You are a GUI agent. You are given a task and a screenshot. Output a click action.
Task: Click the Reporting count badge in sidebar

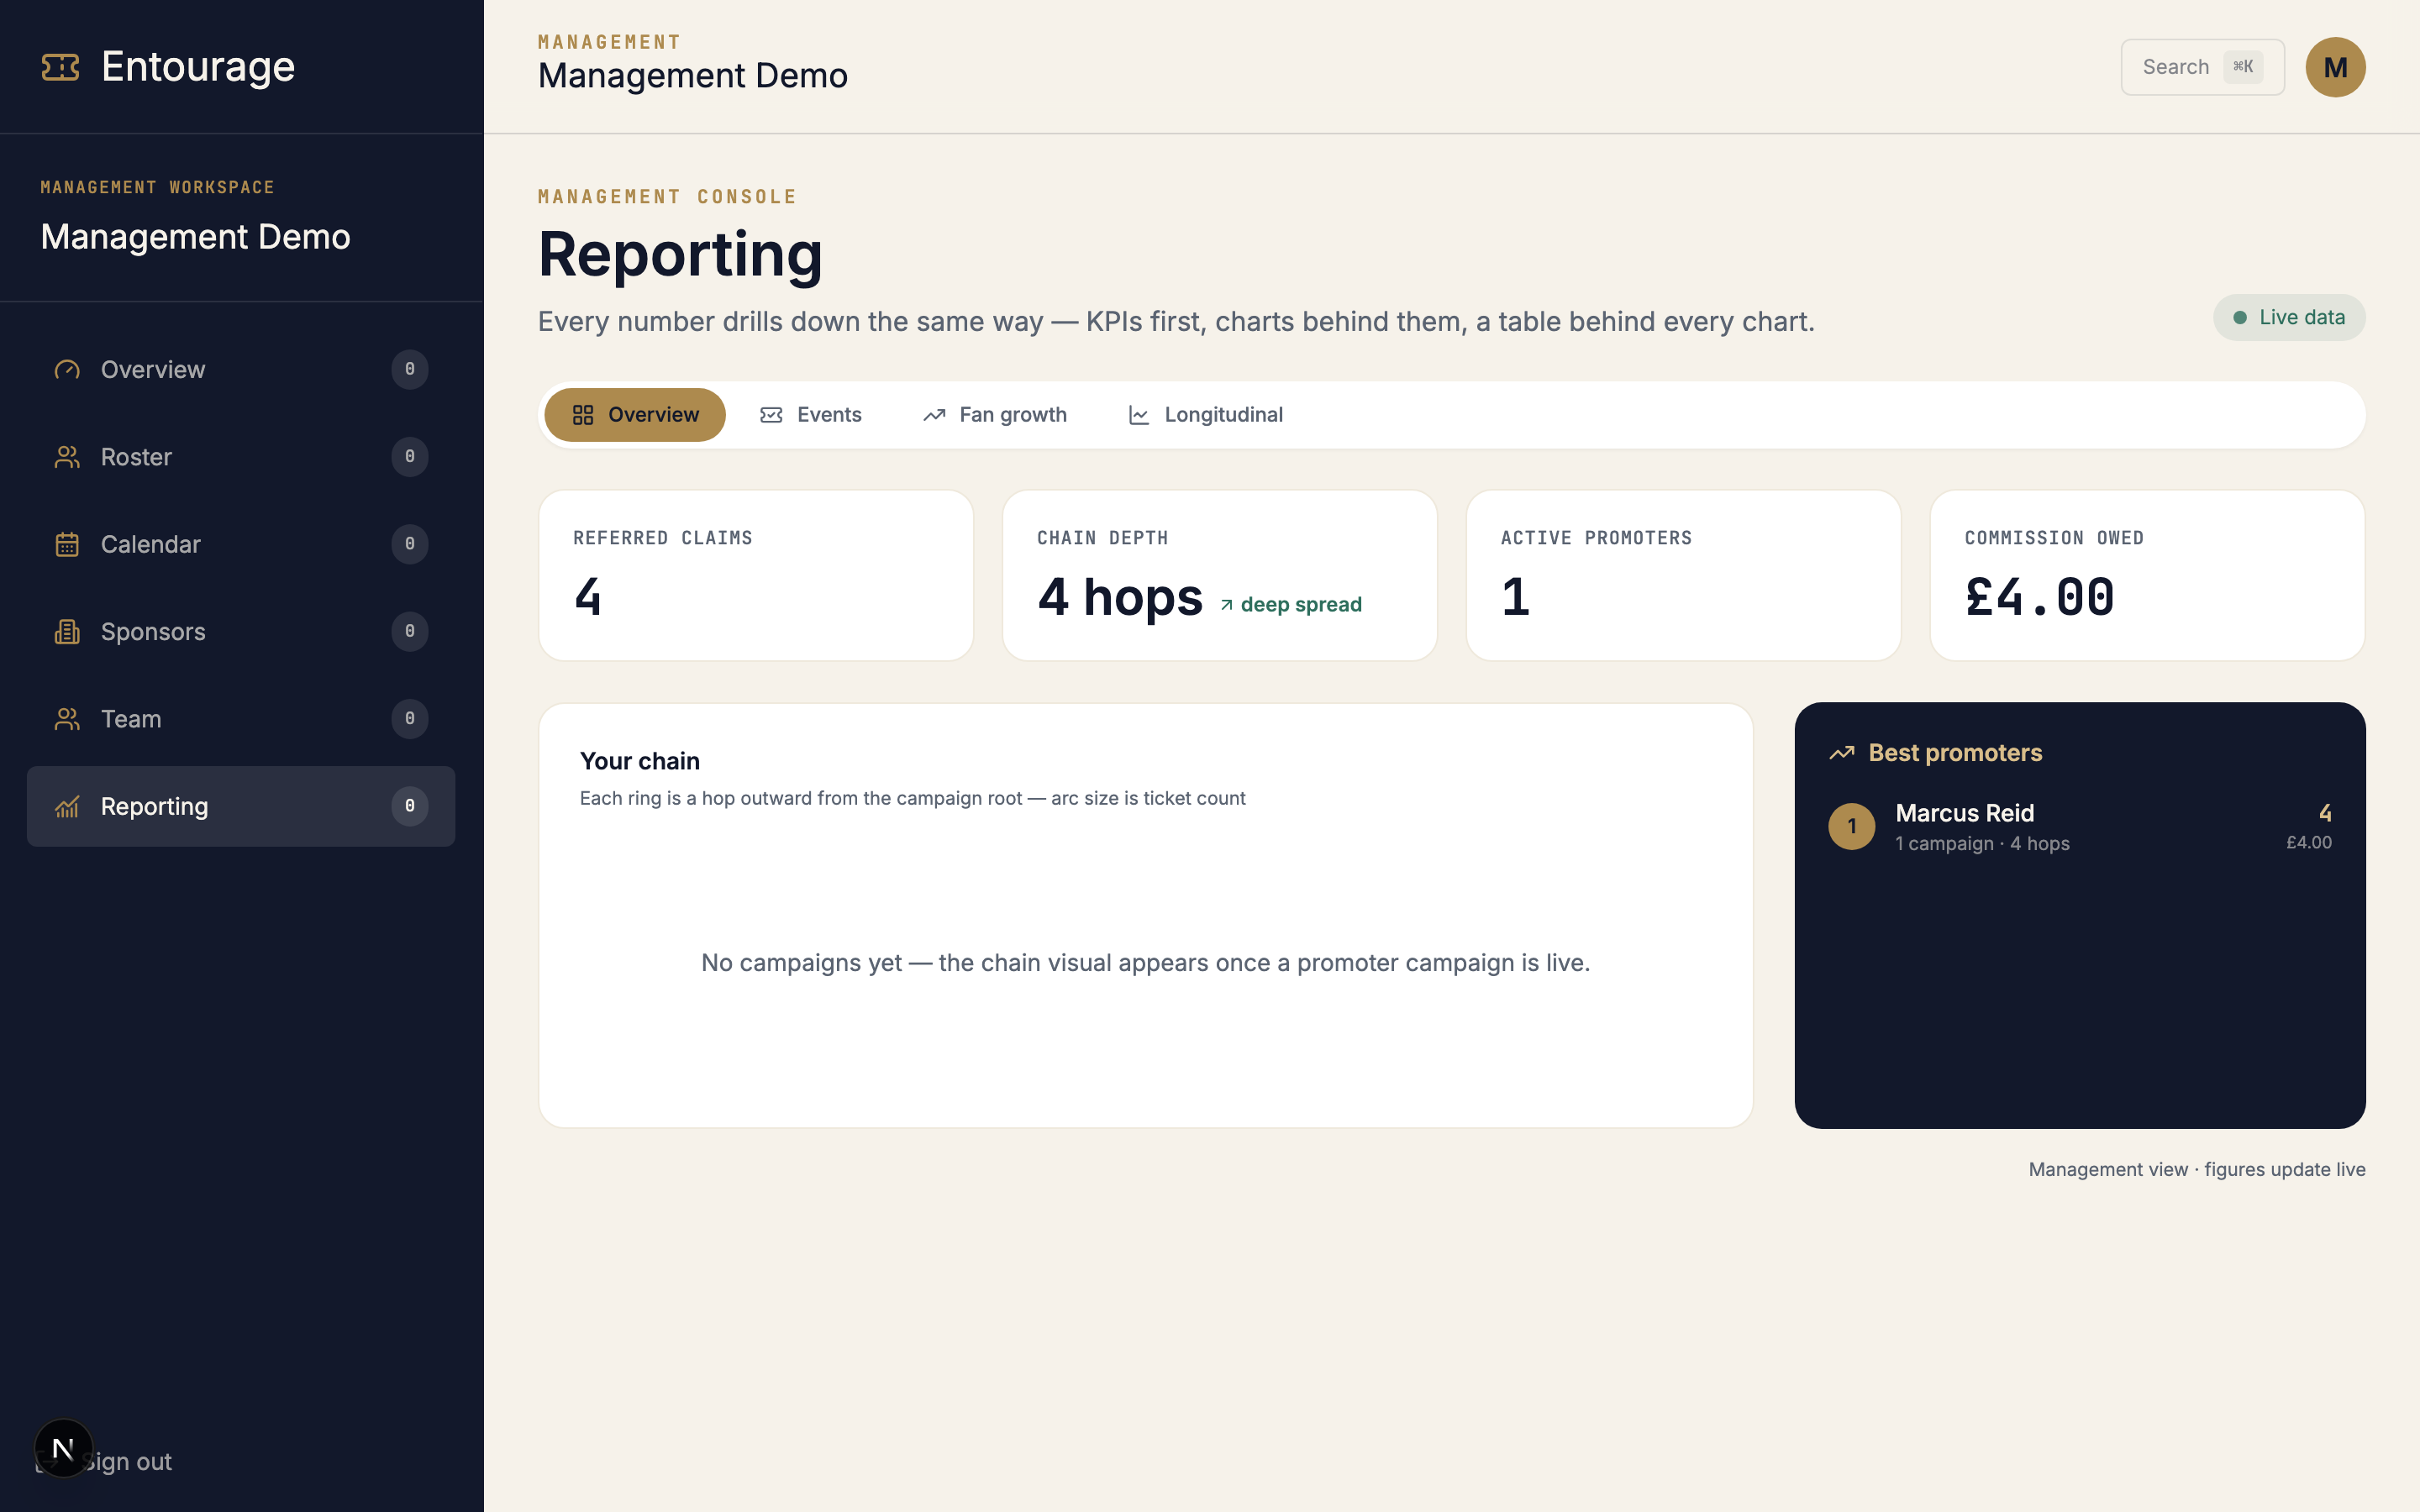pyautogui.click(x=410, y=806)
